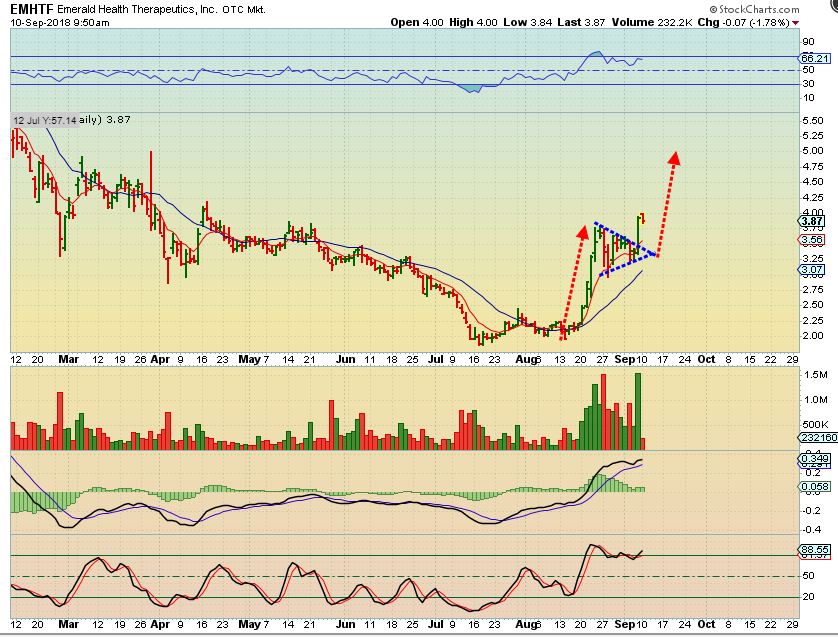Image resolution: width=838 pixels, height=637 pixels.
Task: Click the -0.4 MACD axis value
Action: (x=813, y=530)
